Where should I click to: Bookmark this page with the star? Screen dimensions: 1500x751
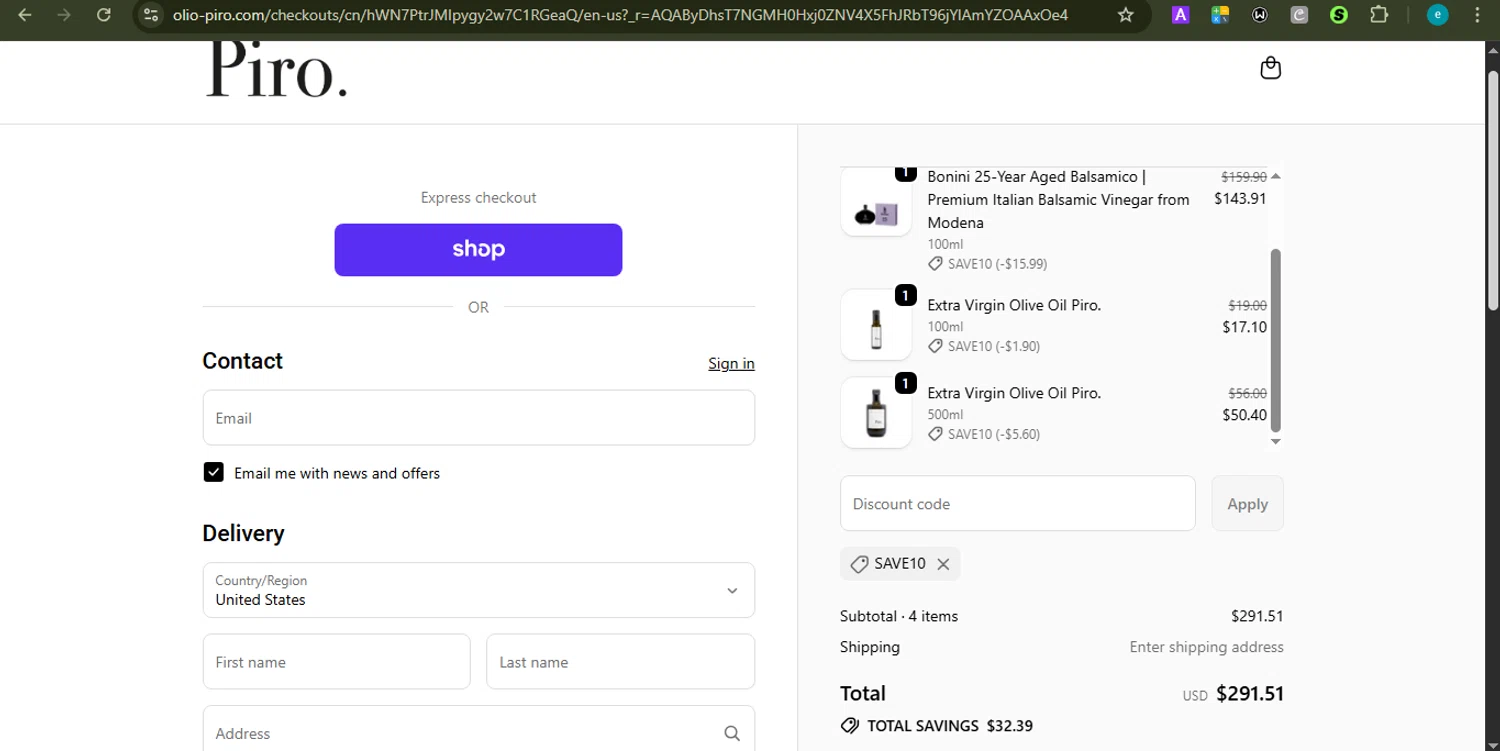pos(1125,15)
